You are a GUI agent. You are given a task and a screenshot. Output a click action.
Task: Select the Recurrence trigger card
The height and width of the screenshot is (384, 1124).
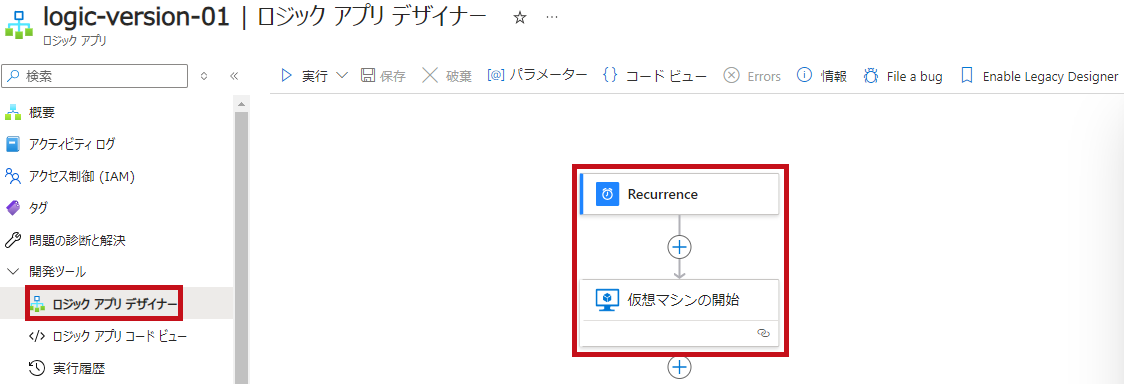coord(679,194)
